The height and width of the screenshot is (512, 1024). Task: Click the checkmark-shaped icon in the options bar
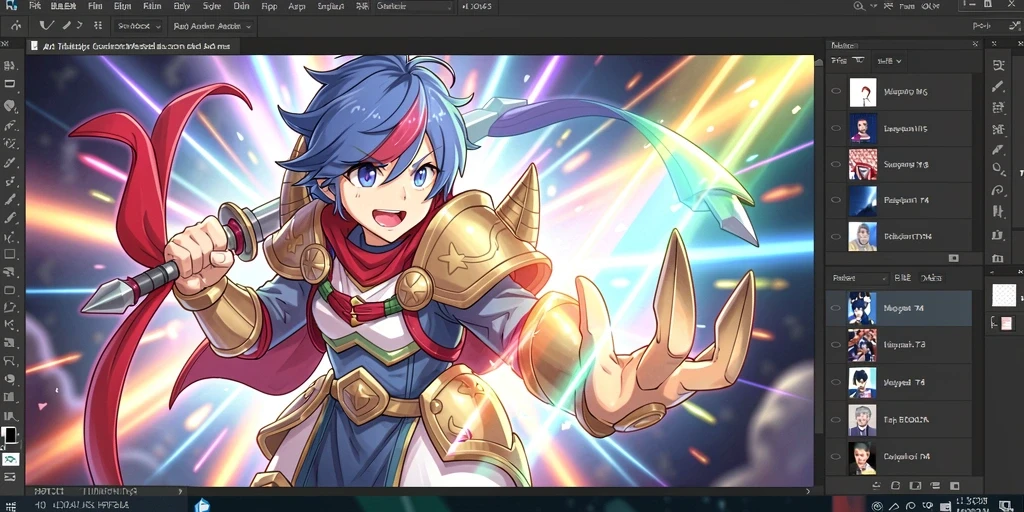[x=46, y=26]
